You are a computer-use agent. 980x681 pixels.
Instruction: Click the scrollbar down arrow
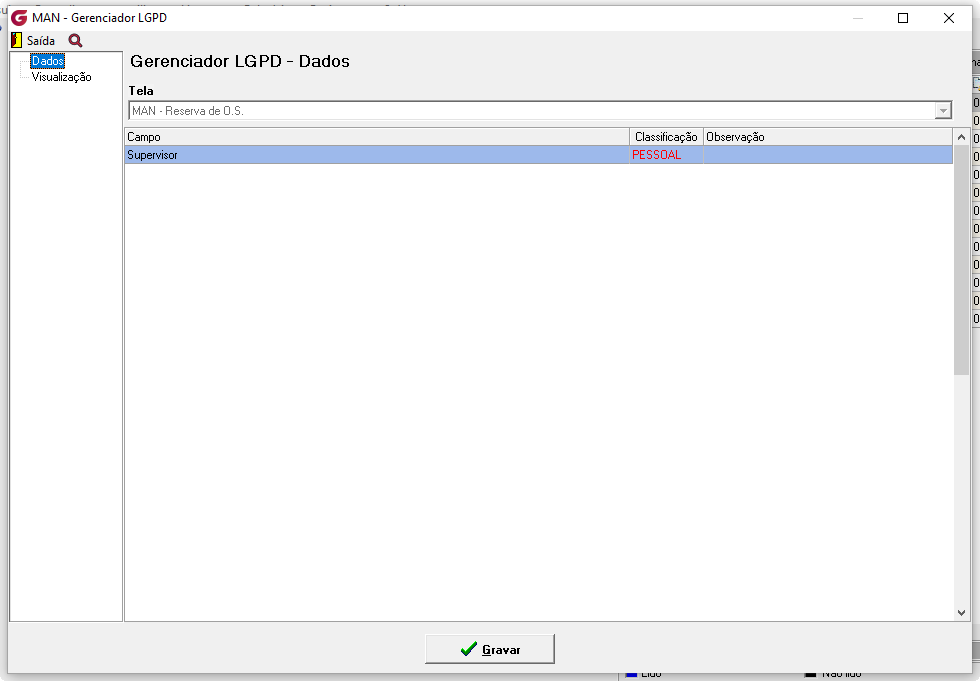pos(961,613)
